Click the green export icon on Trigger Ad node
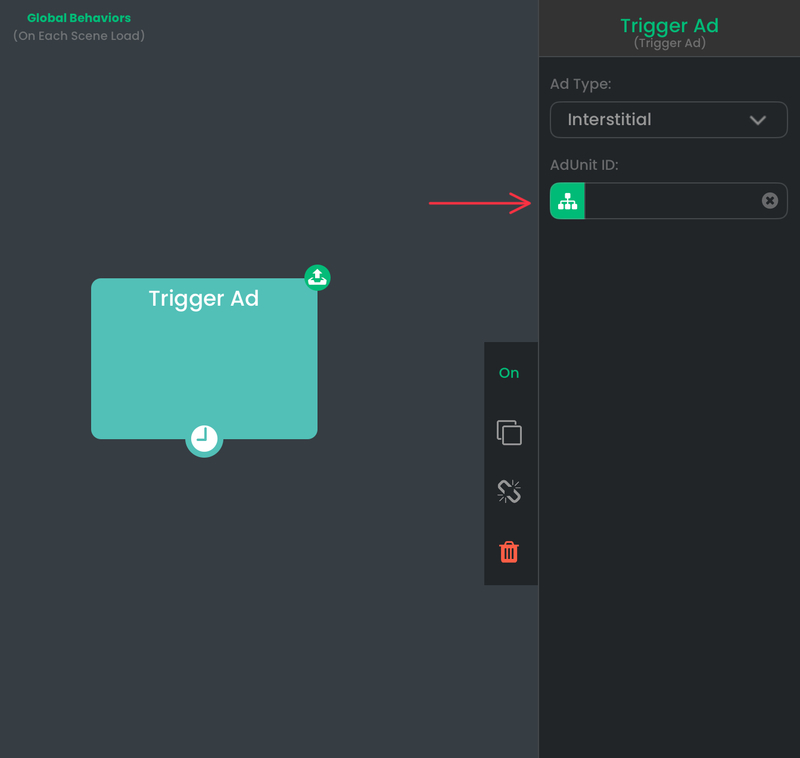The image size is (800, 758). [x=317, y=277]
